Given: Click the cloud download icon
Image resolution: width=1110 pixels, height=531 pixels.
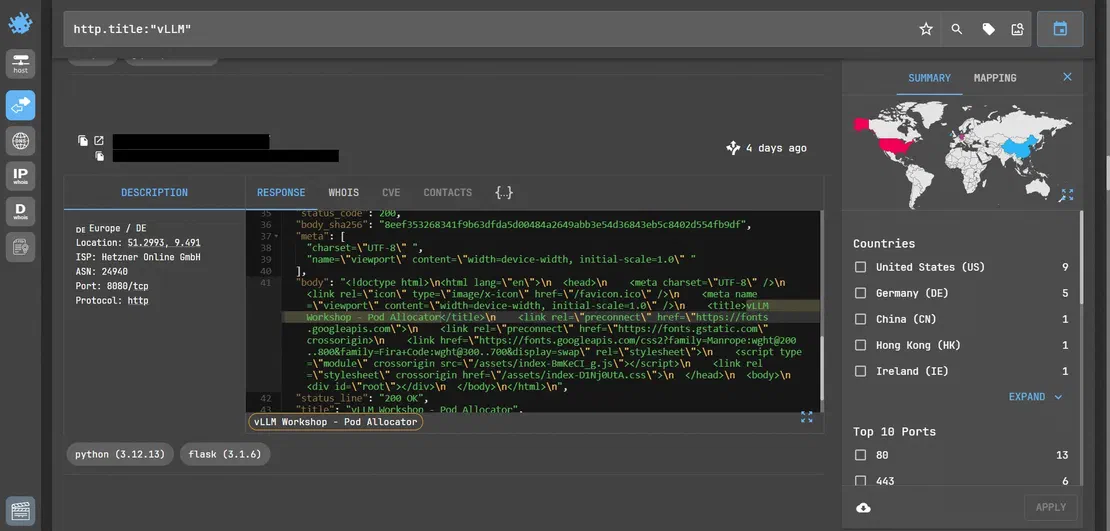Looking at the screenshot, I should click(864, 508).
